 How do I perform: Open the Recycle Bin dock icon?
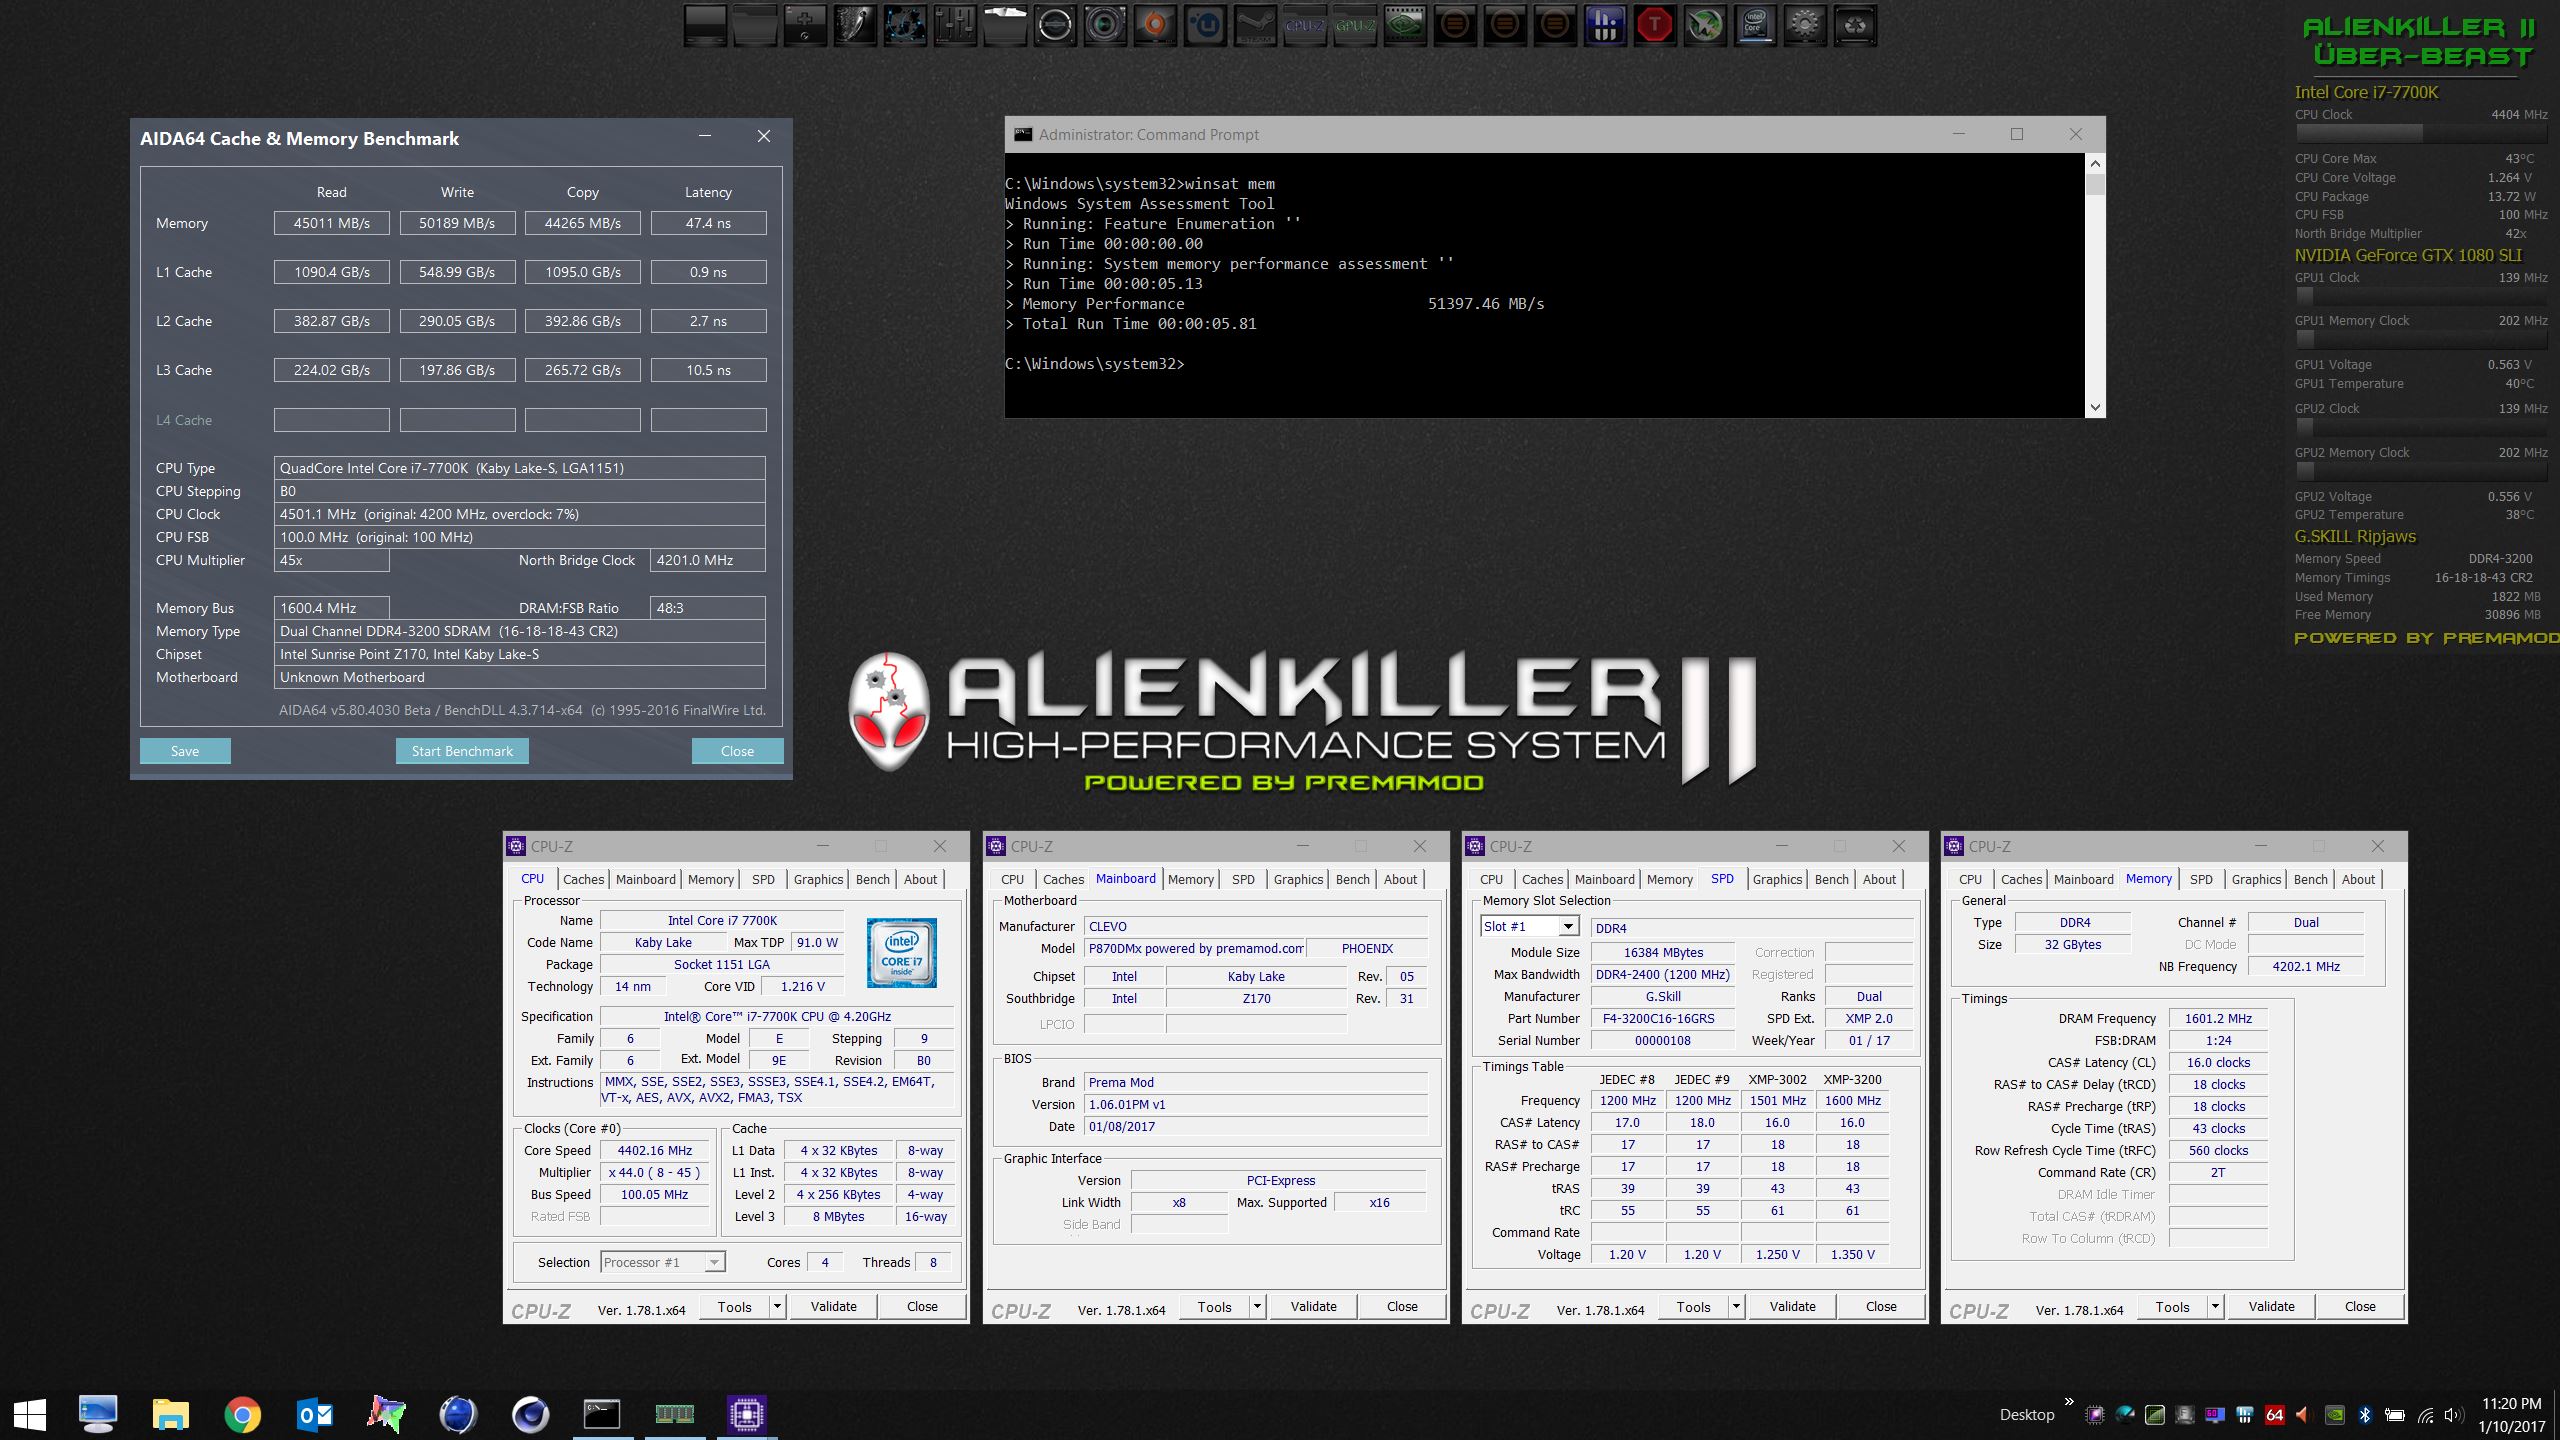click(x=1855, y=26)
